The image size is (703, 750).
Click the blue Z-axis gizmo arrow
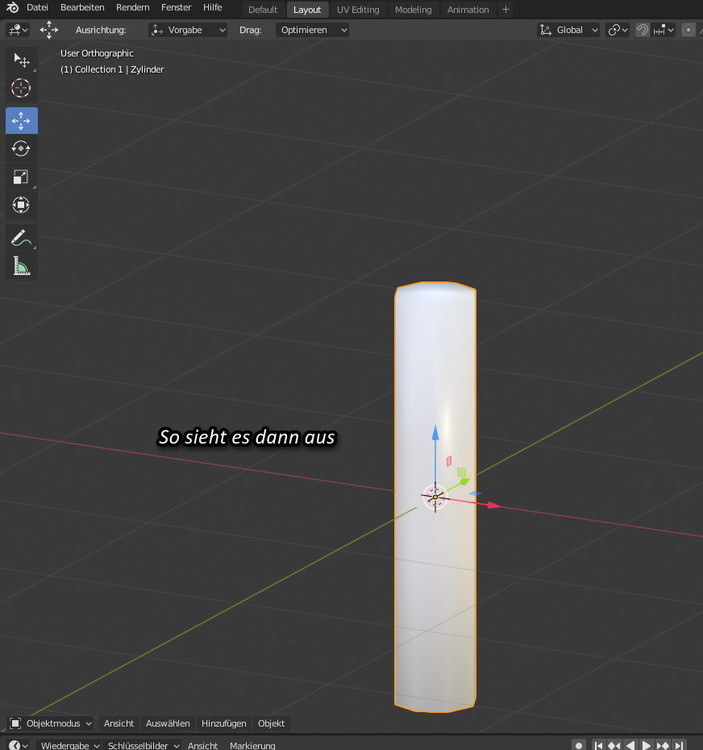click(434, 434)
